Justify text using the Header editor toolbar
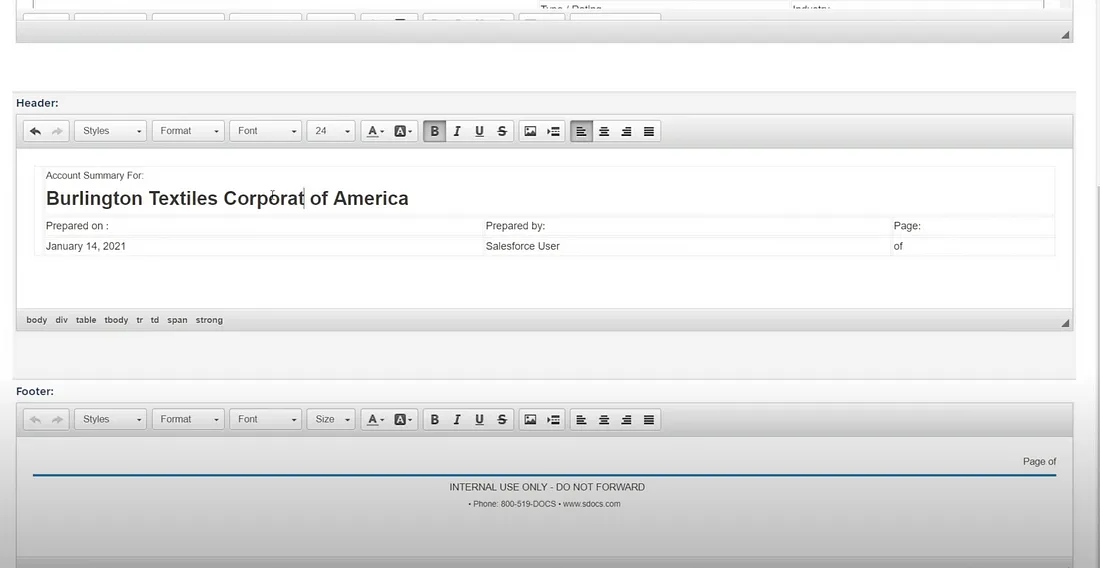Image resolution: width=1100 pixels, height=568 pixels. (649, 131)
